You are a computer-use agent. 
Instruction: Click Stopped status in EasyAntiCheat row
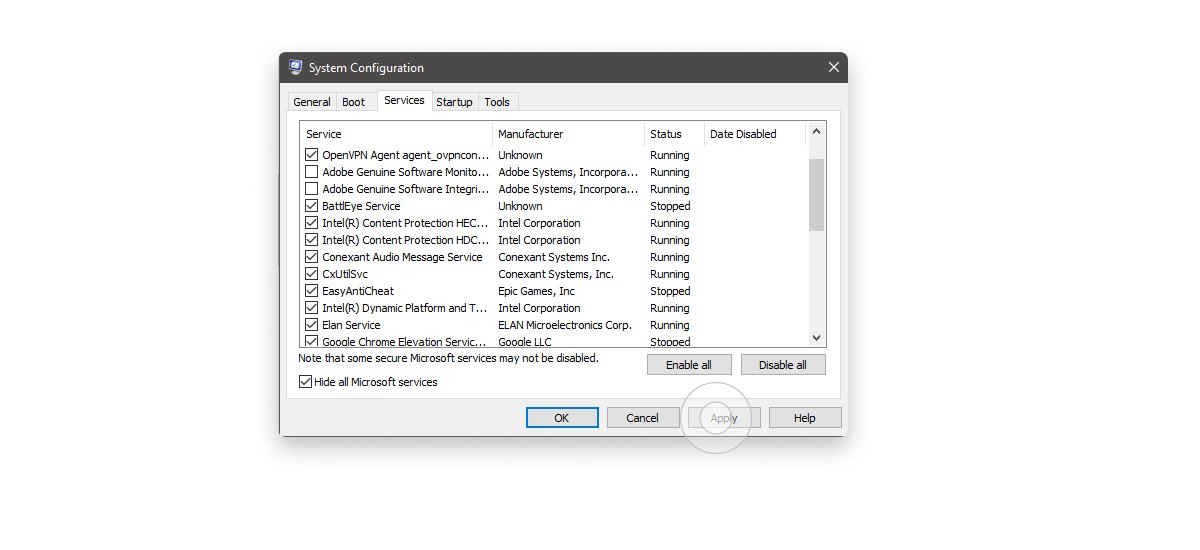click(x=670, y=291)
